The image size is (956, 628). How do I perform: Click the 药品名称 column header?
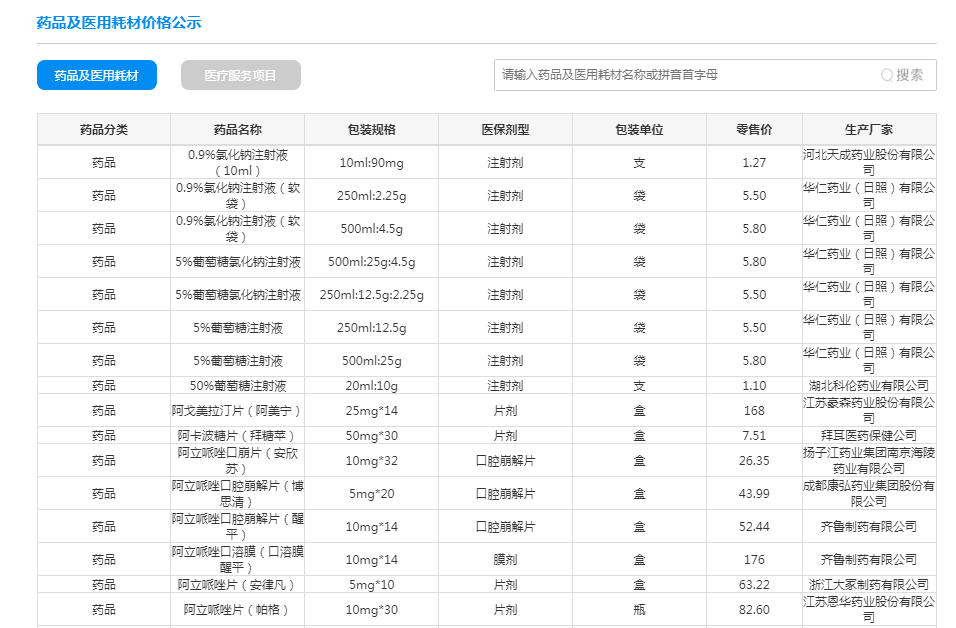tap(238, 129)
